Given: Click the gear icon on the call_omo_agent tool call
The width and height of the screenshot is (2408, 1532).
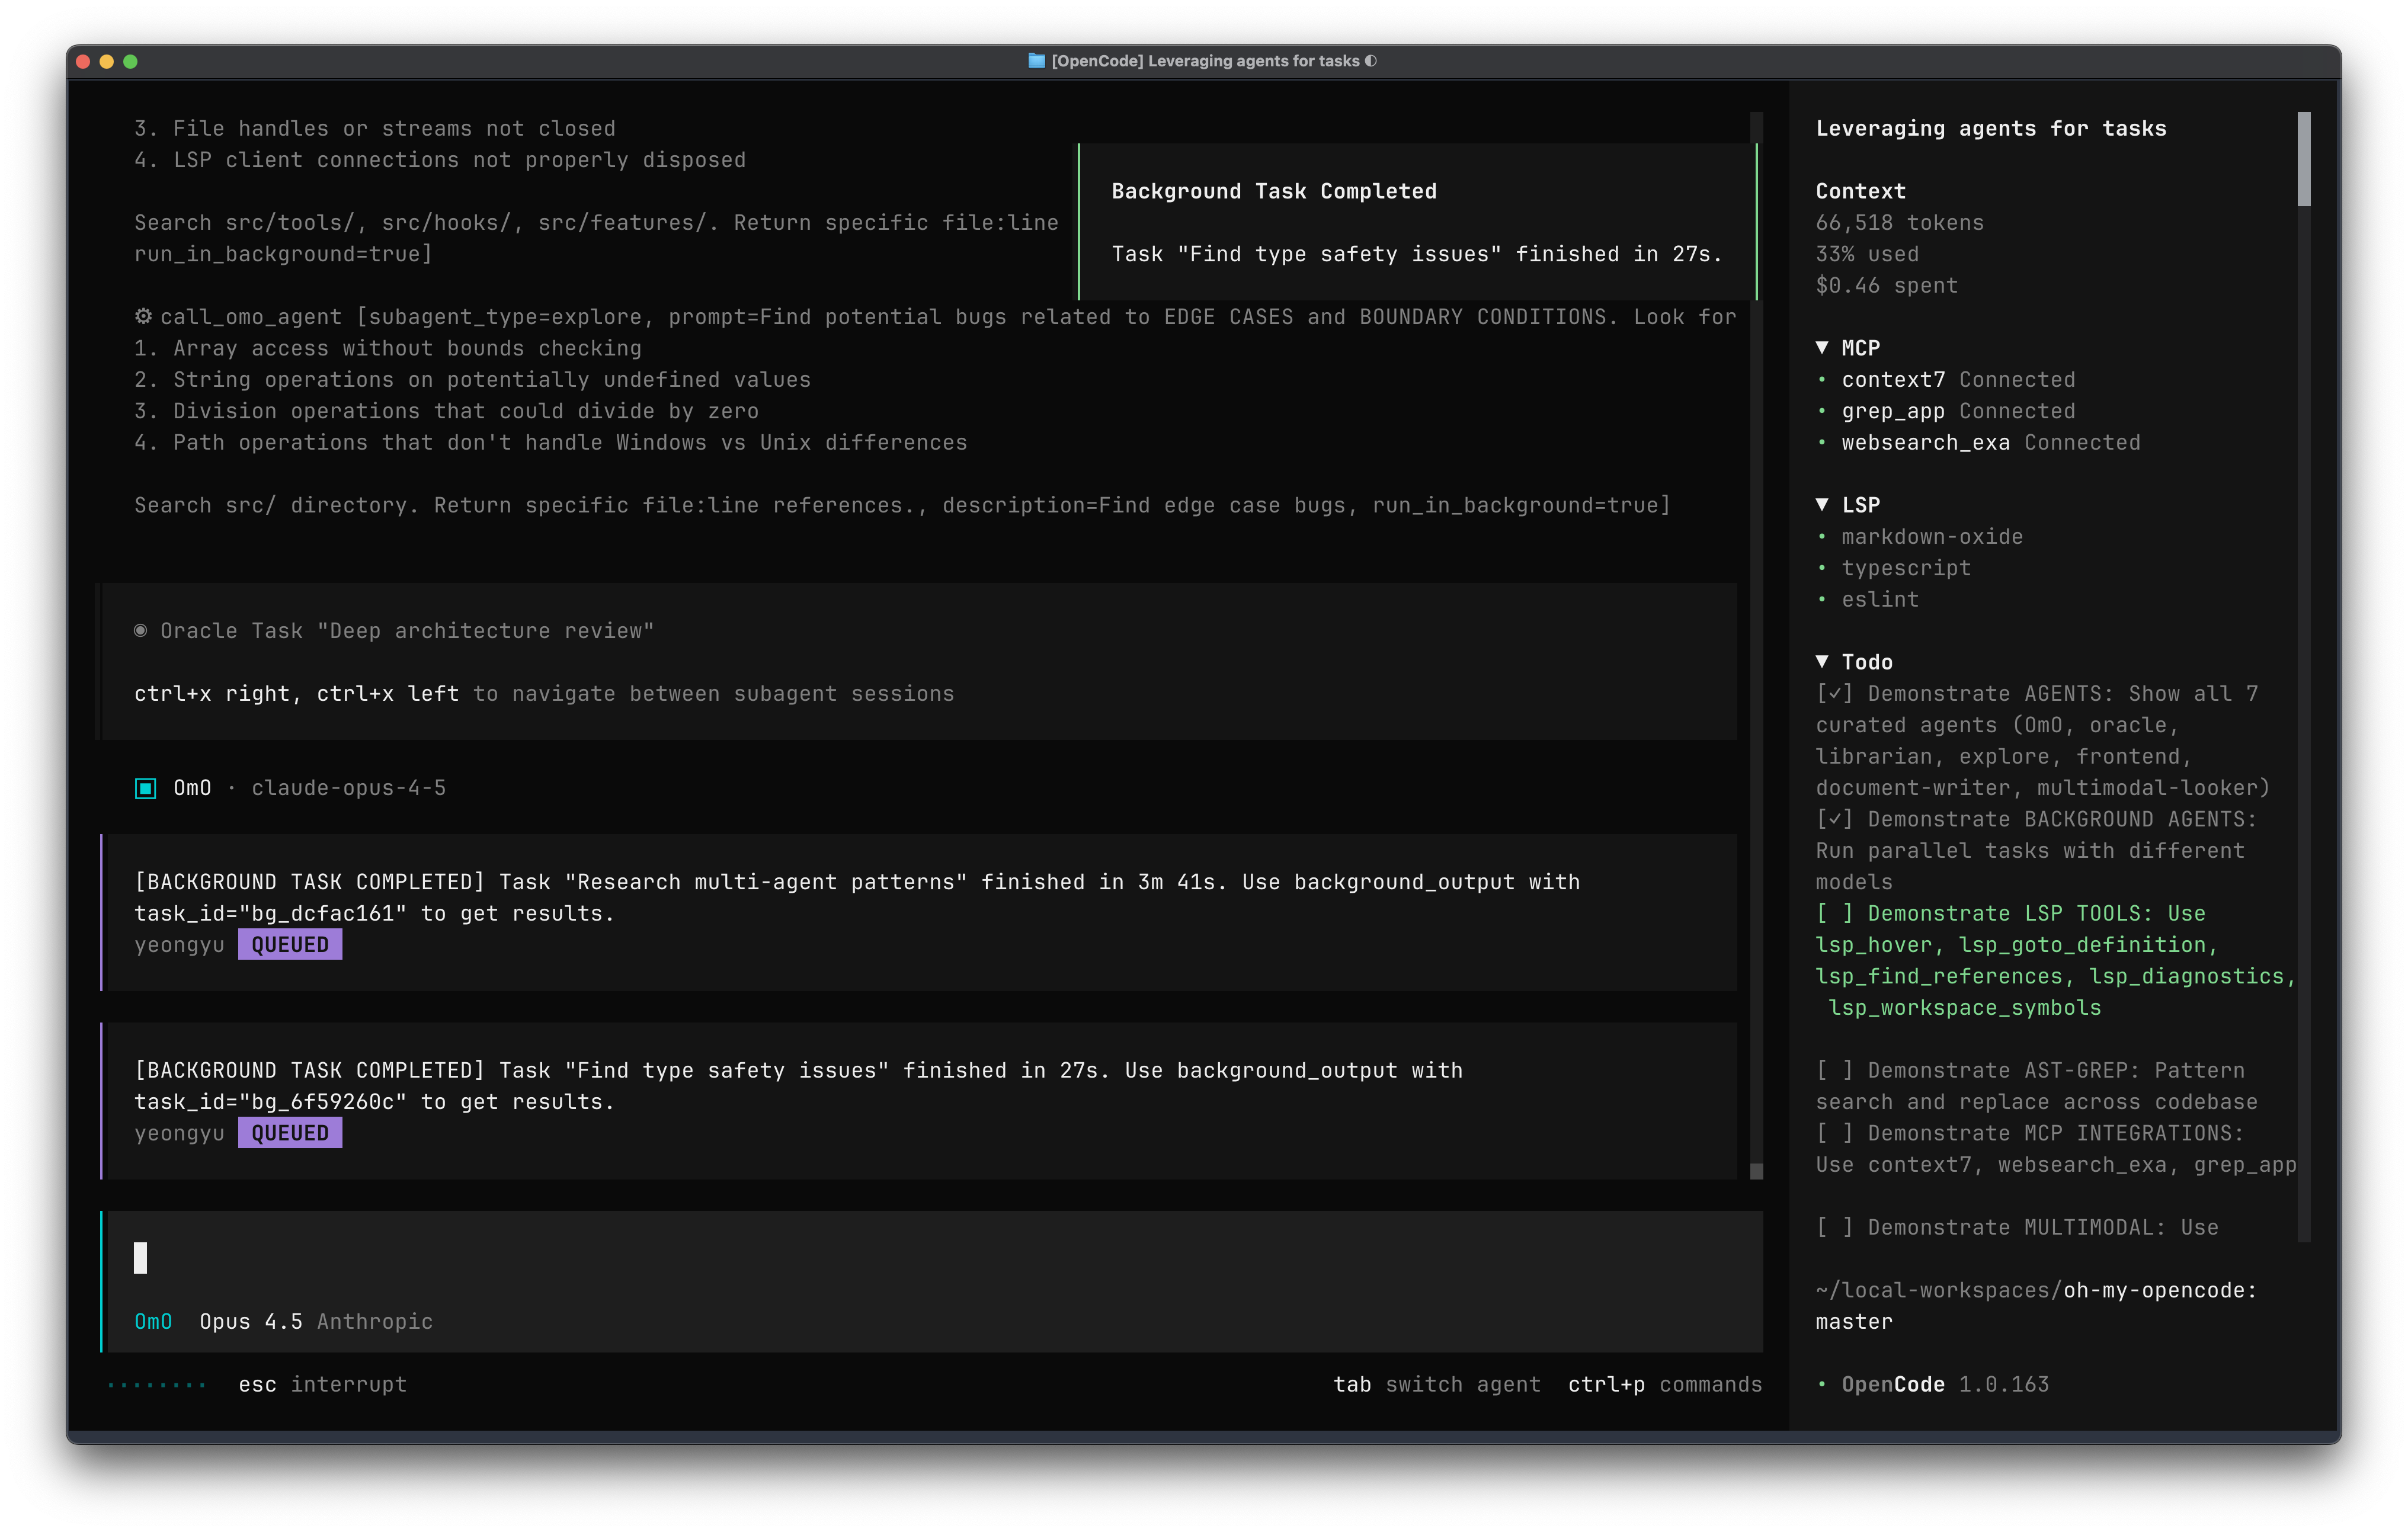Looking at the screenshot, I should point(143,316).
